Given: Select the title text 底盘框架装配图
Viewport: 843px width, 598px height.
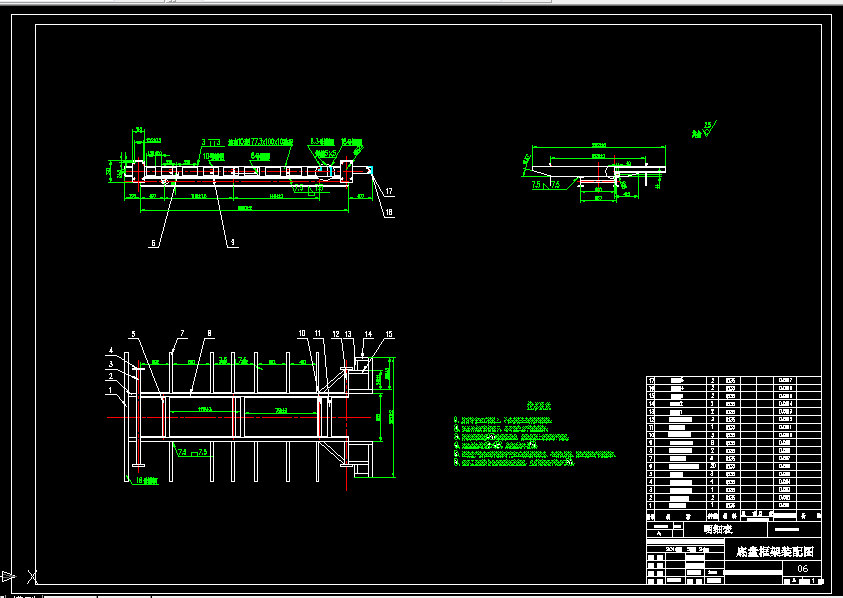Looking at the screenshot, I should click(x=775, y=551).
